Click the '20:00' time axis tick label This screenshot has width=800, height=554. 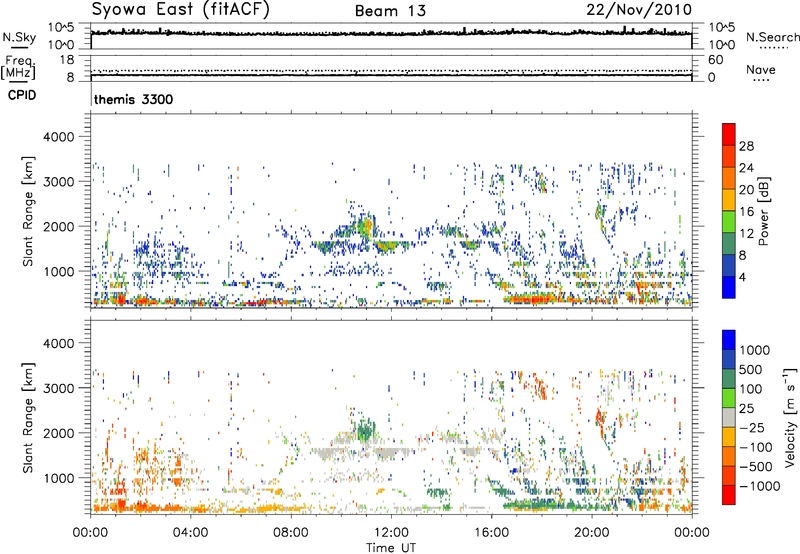(x=591, y=533)
